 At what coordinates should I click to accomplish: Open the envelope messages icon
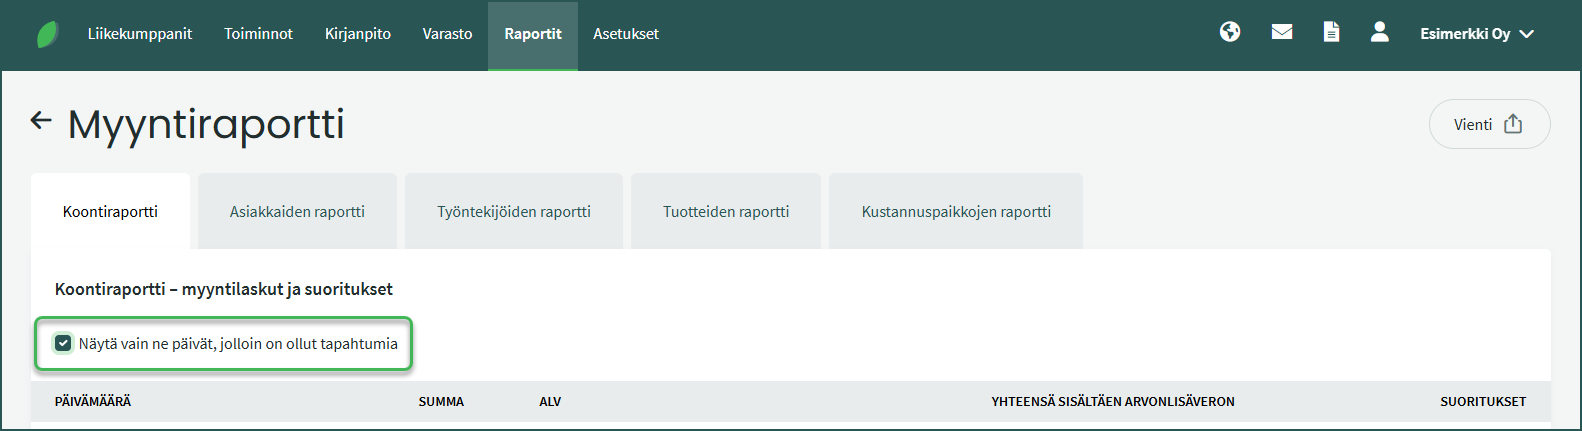click(1282, 32)
